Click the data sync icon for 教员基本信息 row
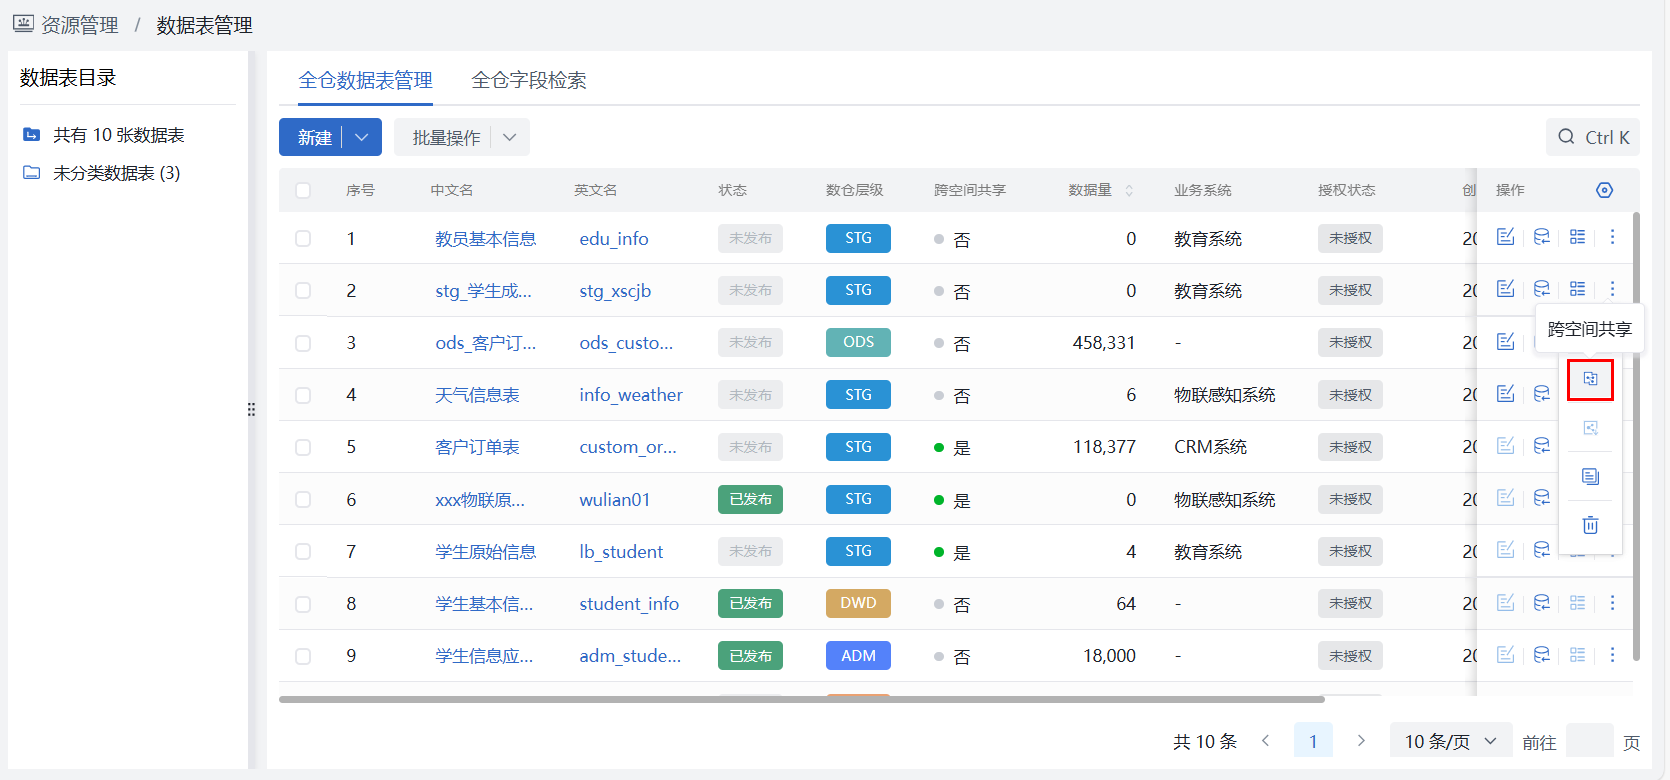 1541,237
